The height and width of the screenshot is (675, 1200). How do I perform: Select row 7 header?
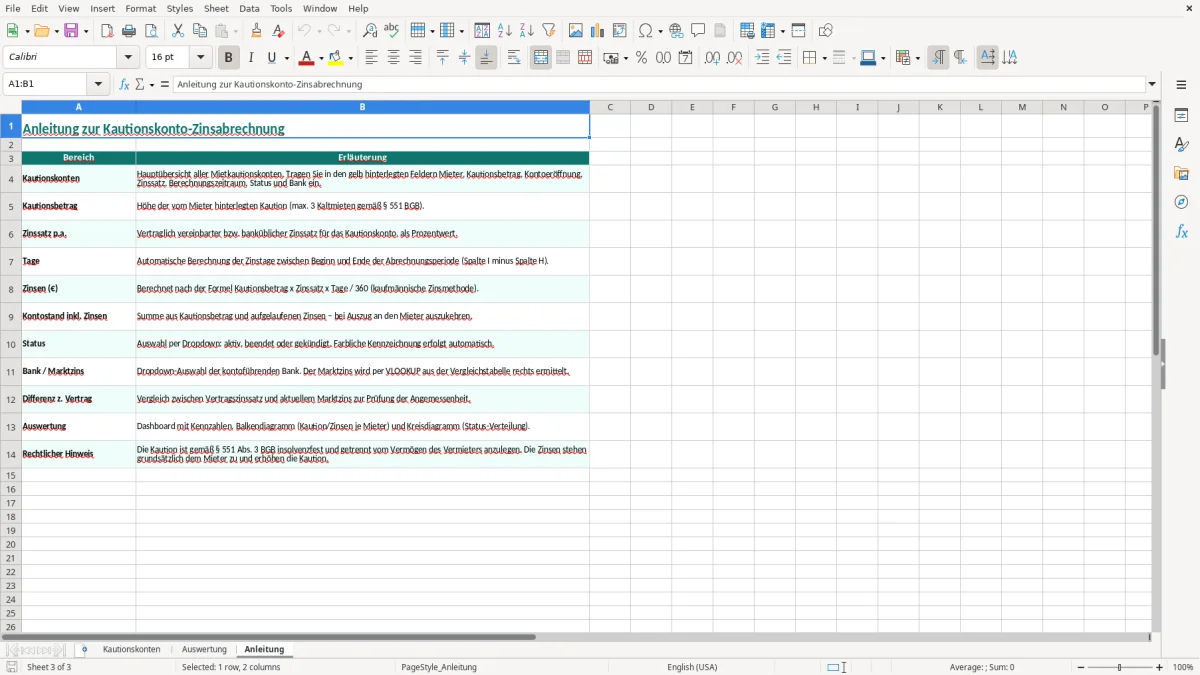[11, 261]
